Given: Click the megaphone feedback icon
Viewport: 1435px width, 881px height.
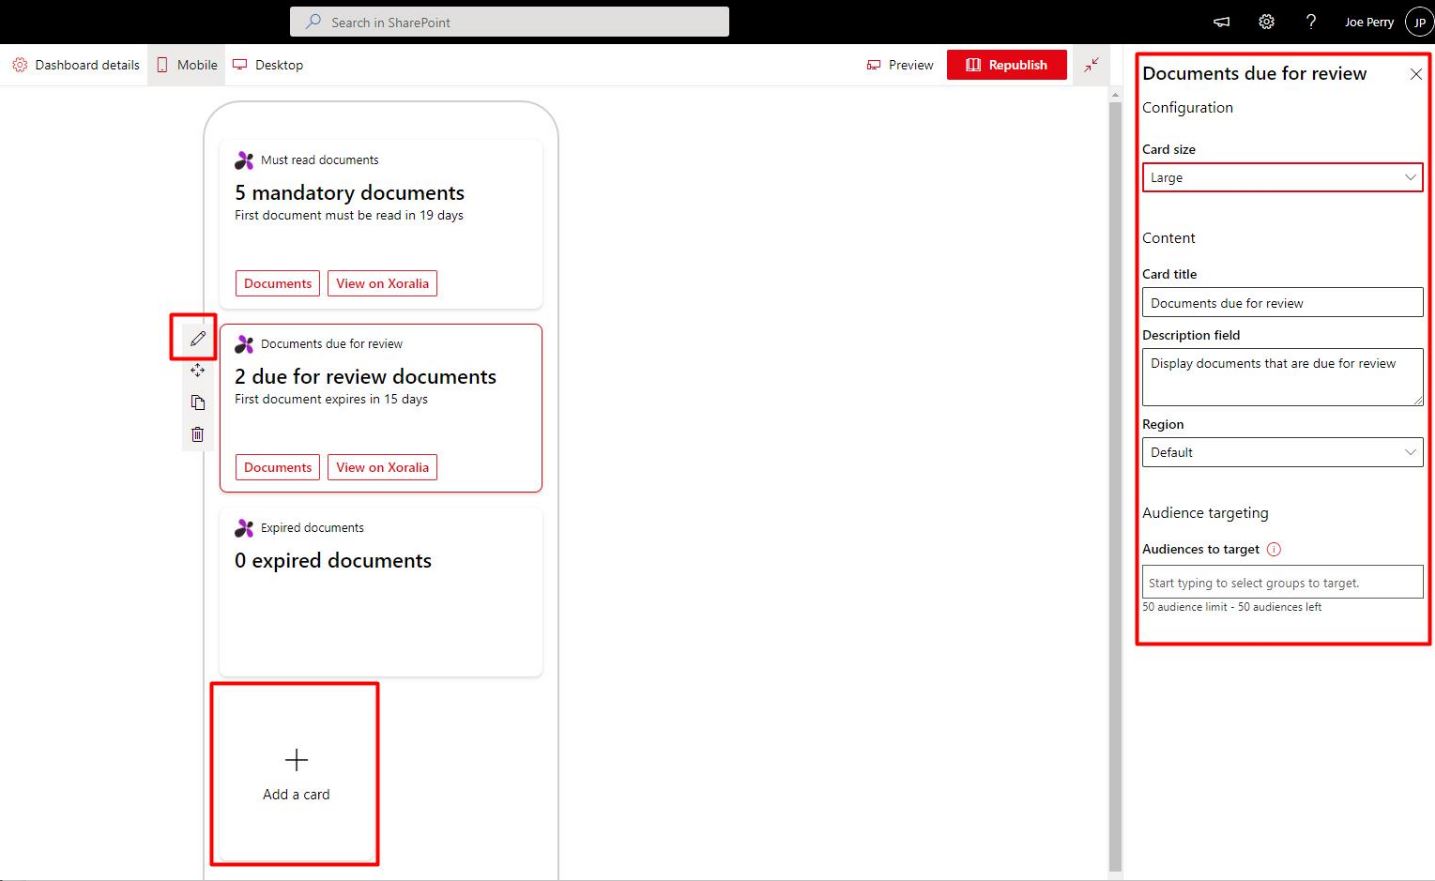Looking at the screenshot, I should [x=1222, y=21].
